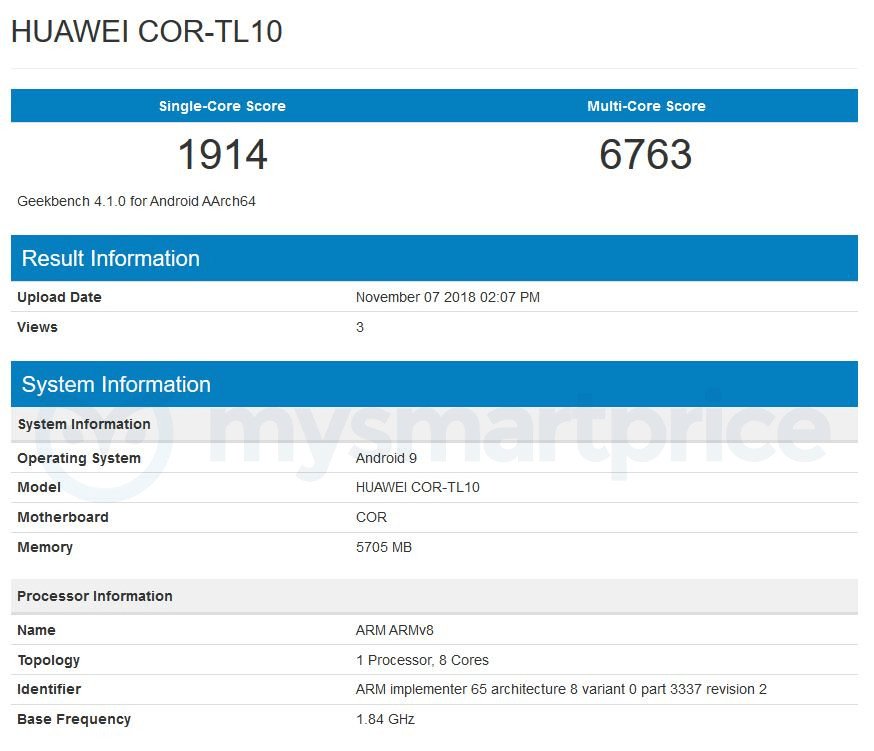Click the Memory value 5705 MB
This screenshot has height=751, width=874.
(x=383, y=547)
